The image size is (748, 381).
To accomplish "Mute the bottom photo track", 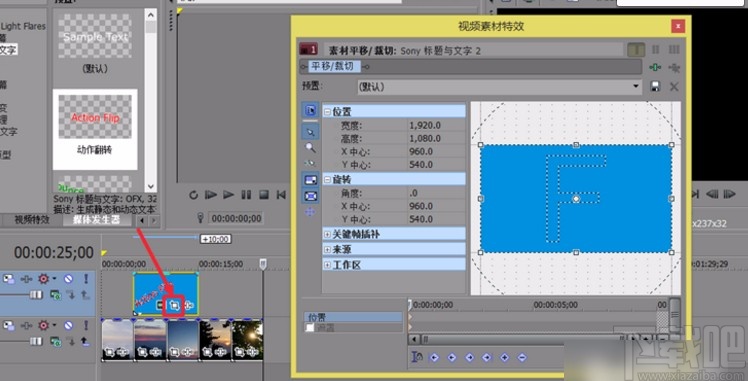I will click(x=68, y=325).
